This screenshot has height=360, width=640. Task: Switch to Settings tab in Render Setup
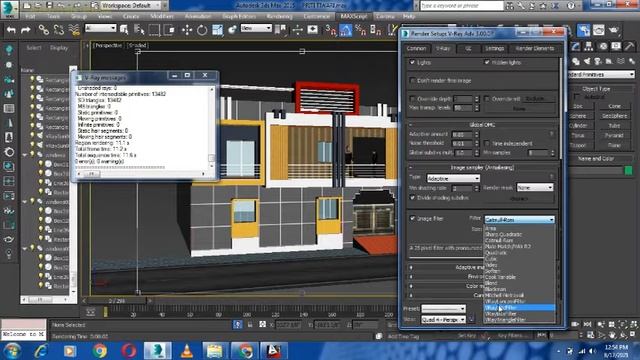point(494,49)
